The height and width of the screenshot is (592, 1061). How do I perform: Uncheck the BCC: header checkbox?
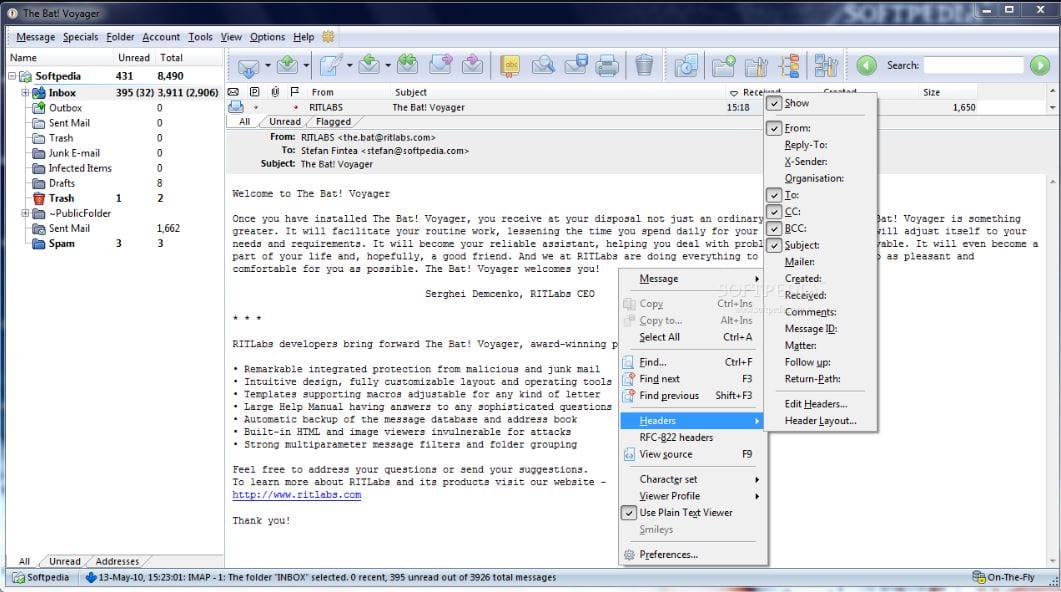tap(774, 229)
